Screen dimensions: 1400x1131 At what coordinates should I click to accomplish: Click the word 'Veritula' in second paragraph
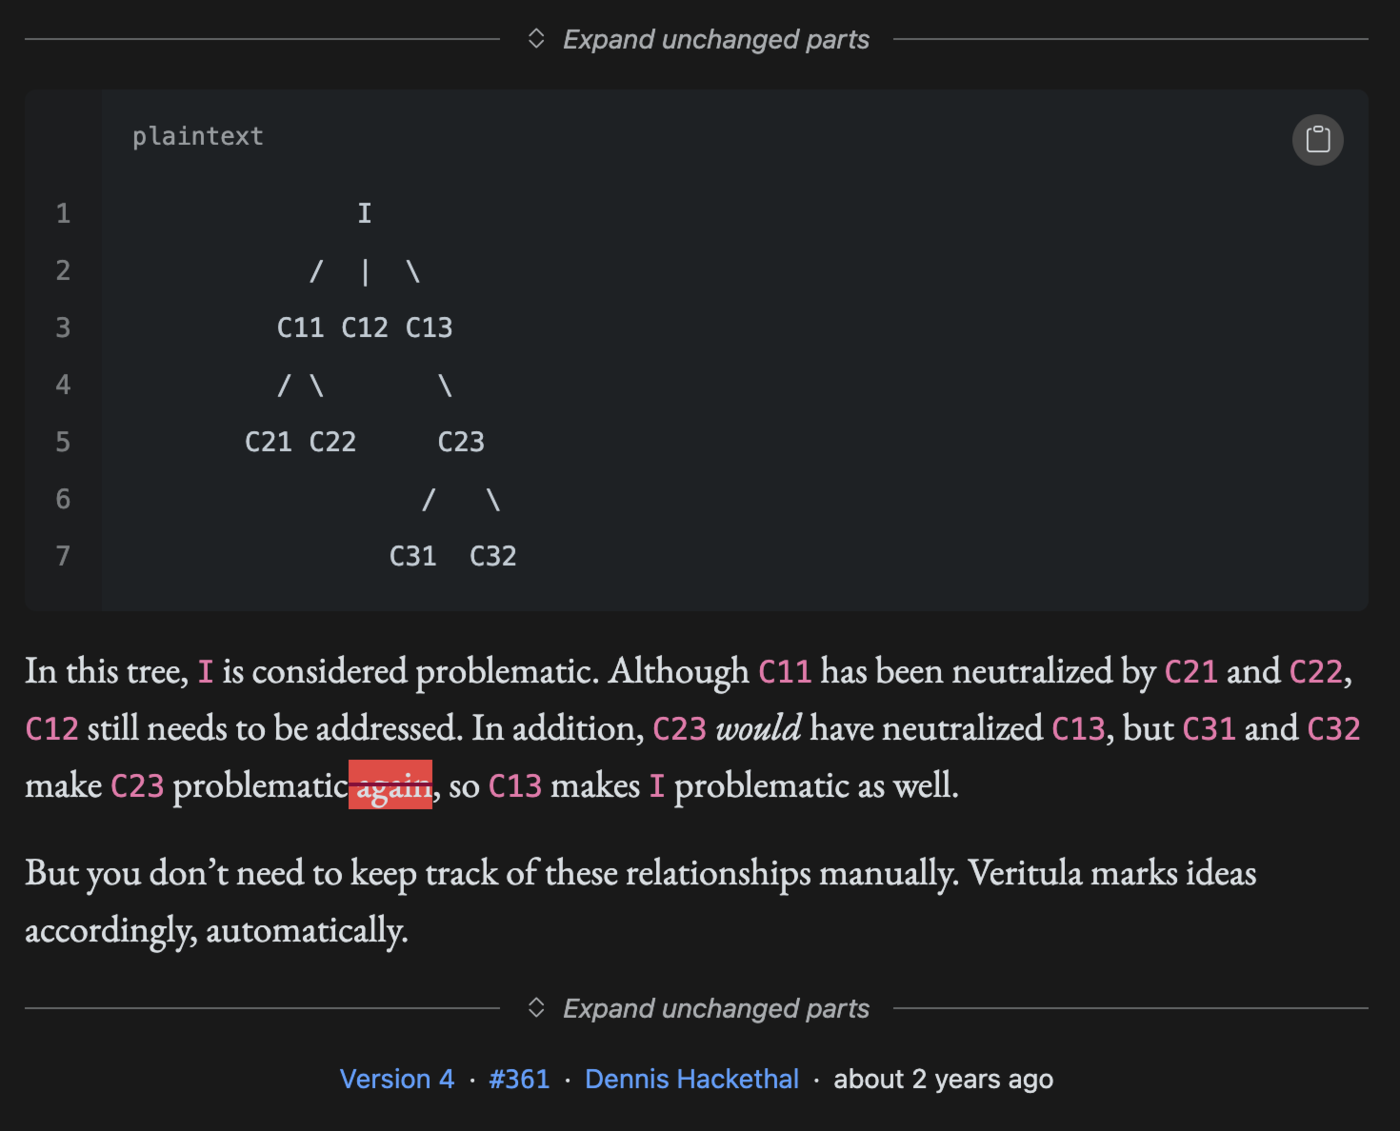[x=1025, y=873]
